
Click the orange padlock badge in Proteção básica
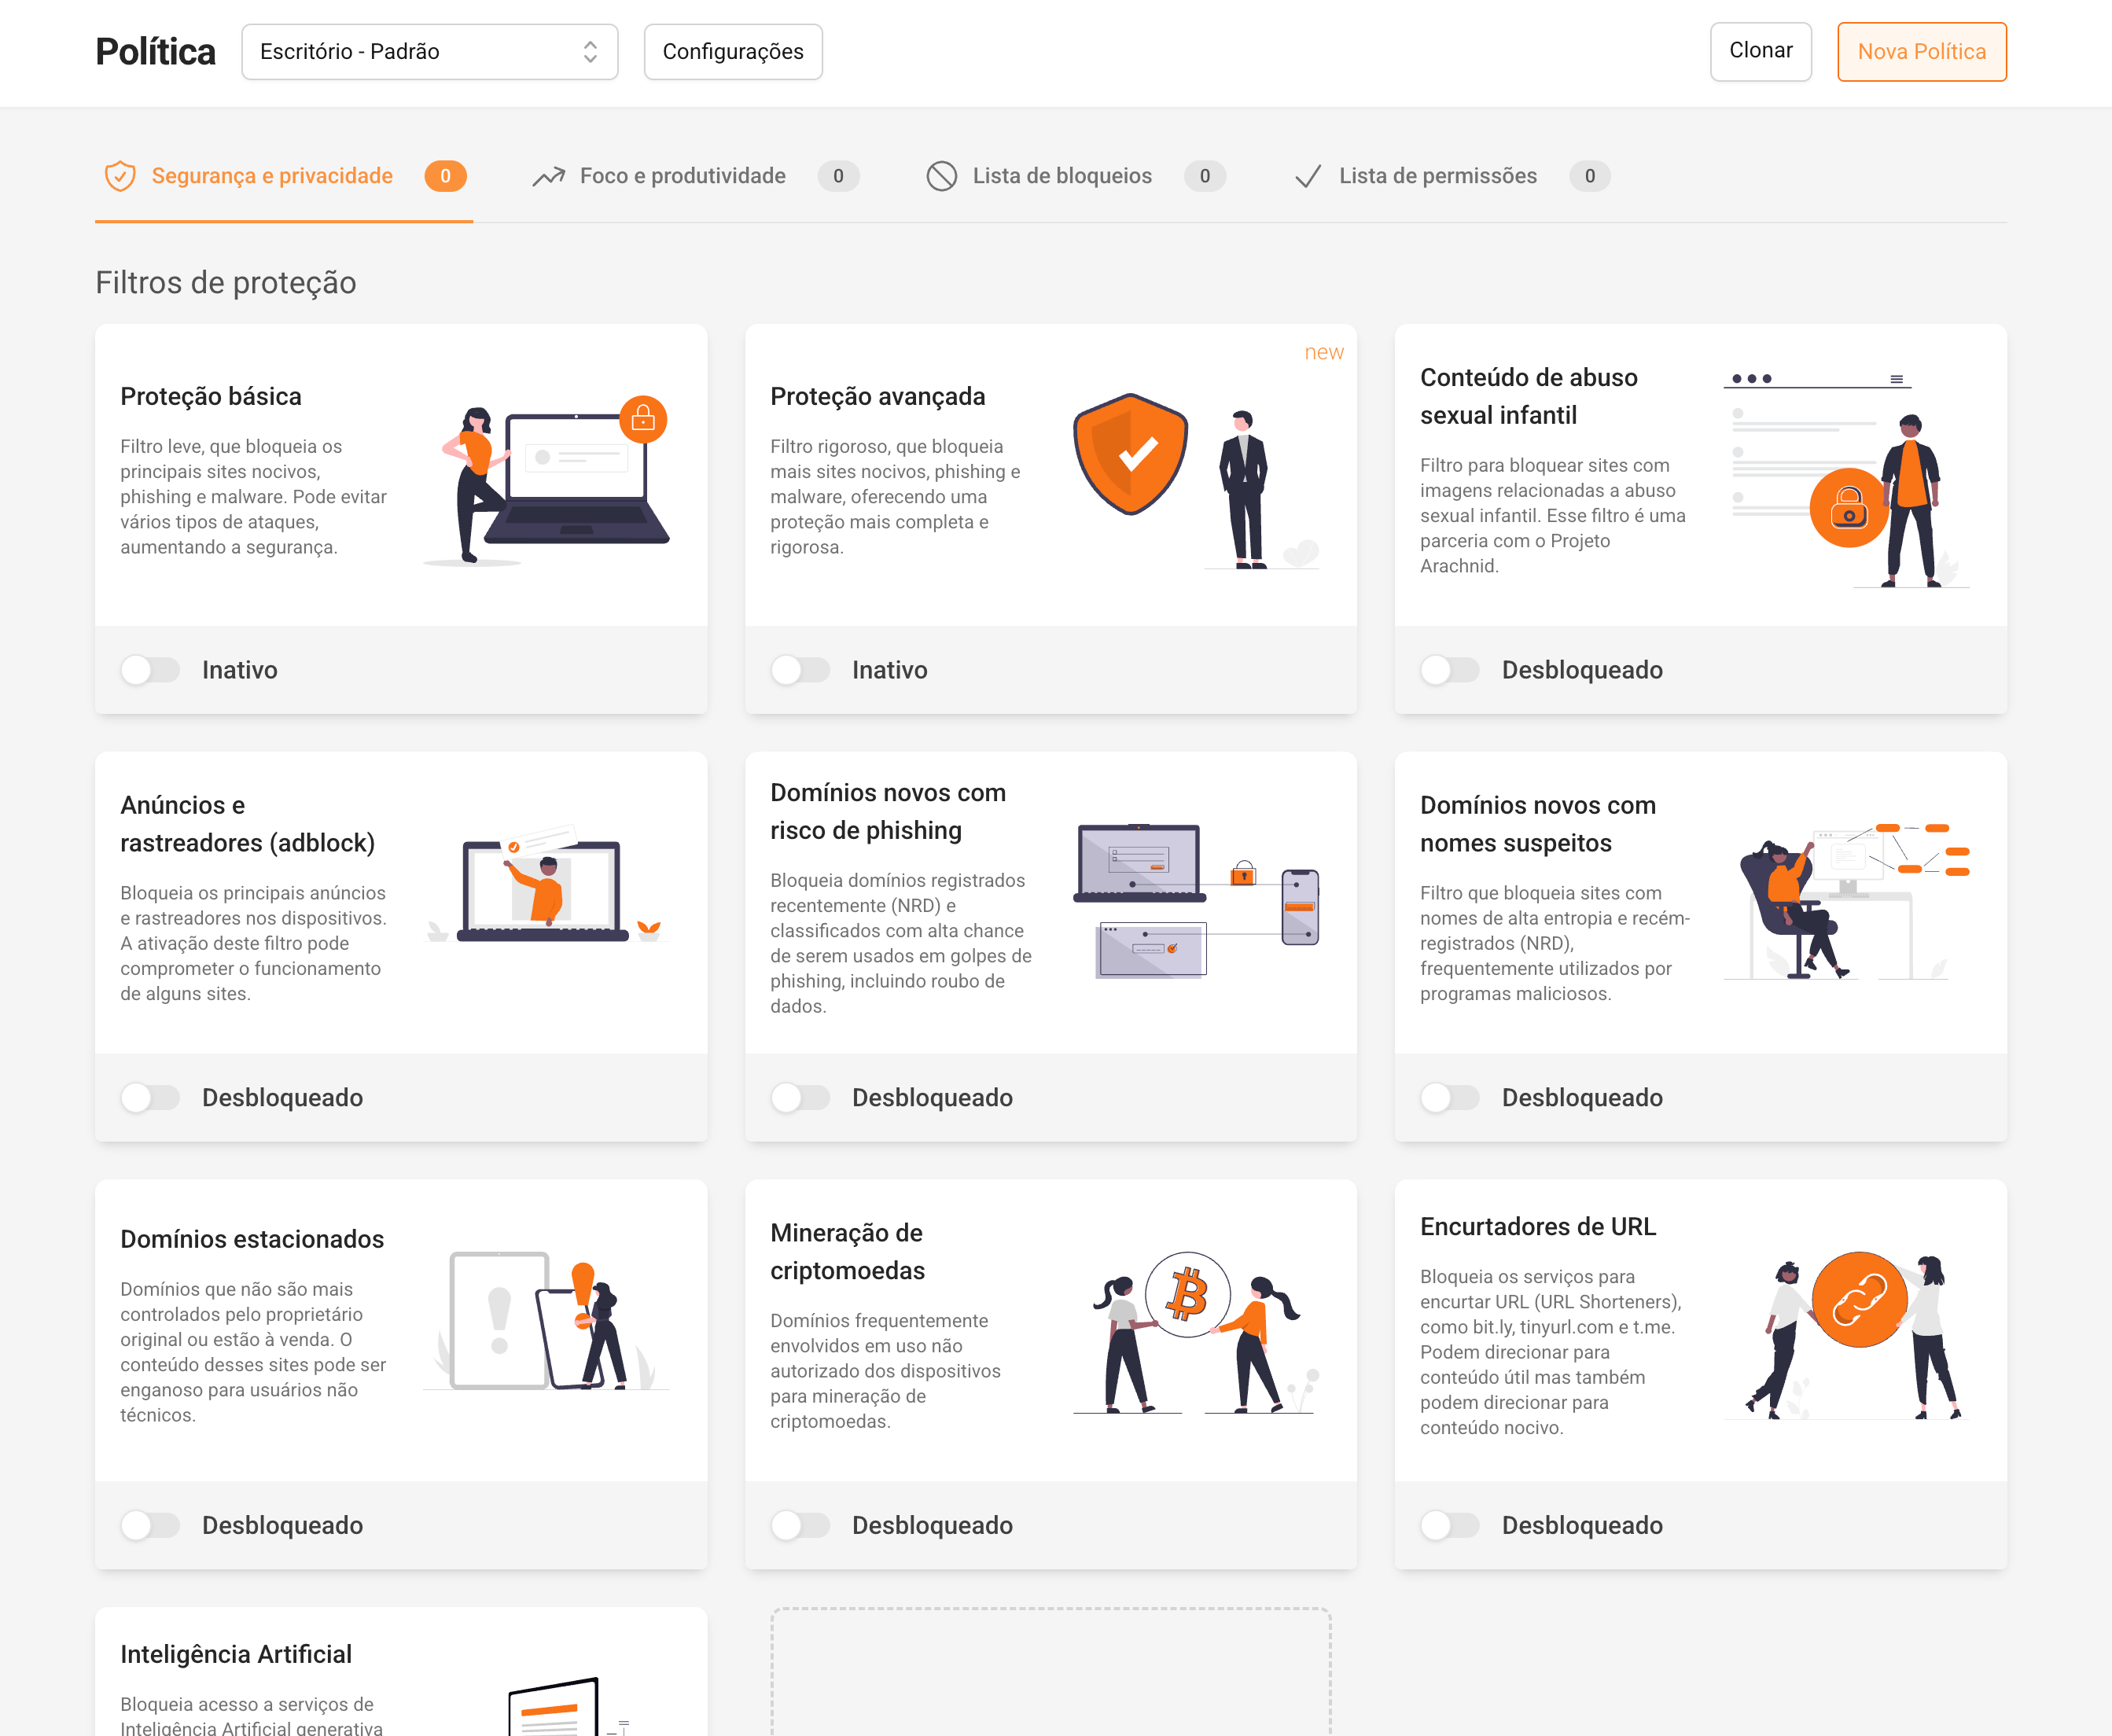click(x=643, y=419)
